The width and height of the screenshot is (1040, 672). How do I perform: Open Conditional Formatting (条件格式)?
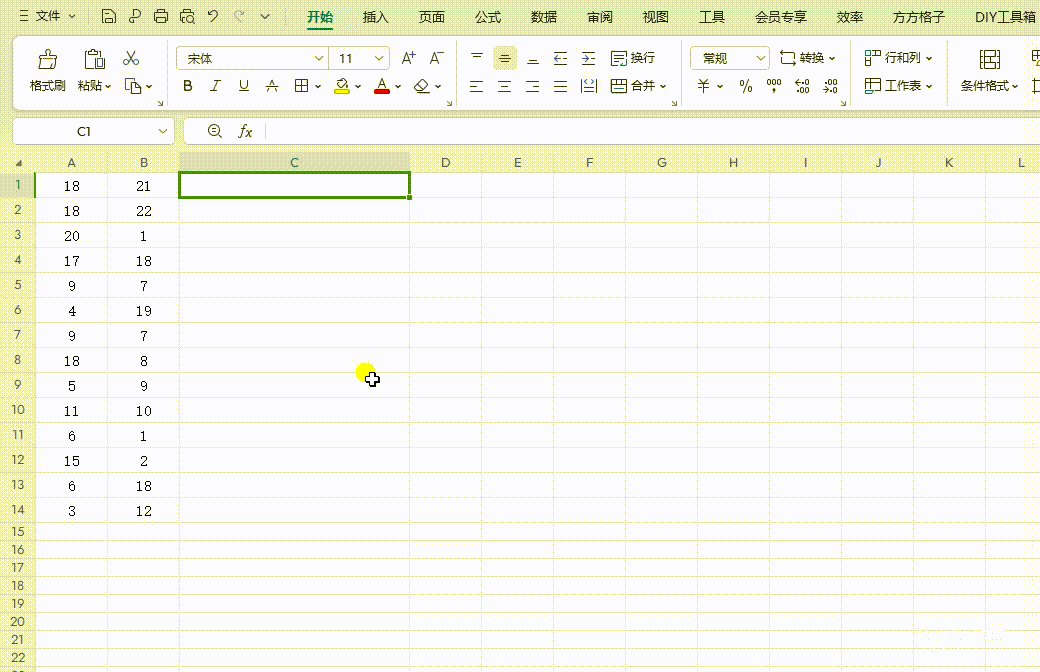(x=990, y=70)
